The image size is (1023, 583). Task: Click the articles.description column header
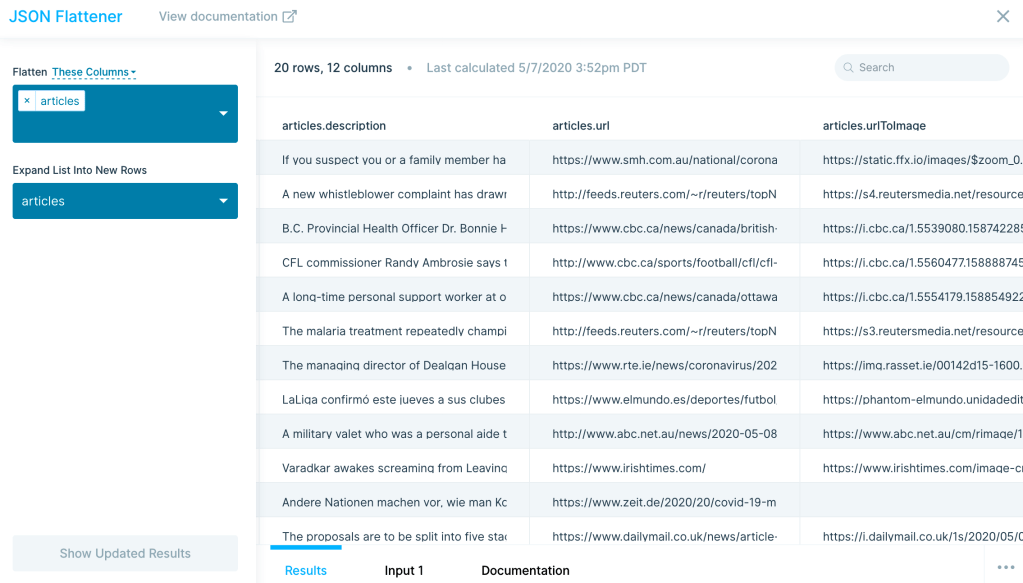334,126
